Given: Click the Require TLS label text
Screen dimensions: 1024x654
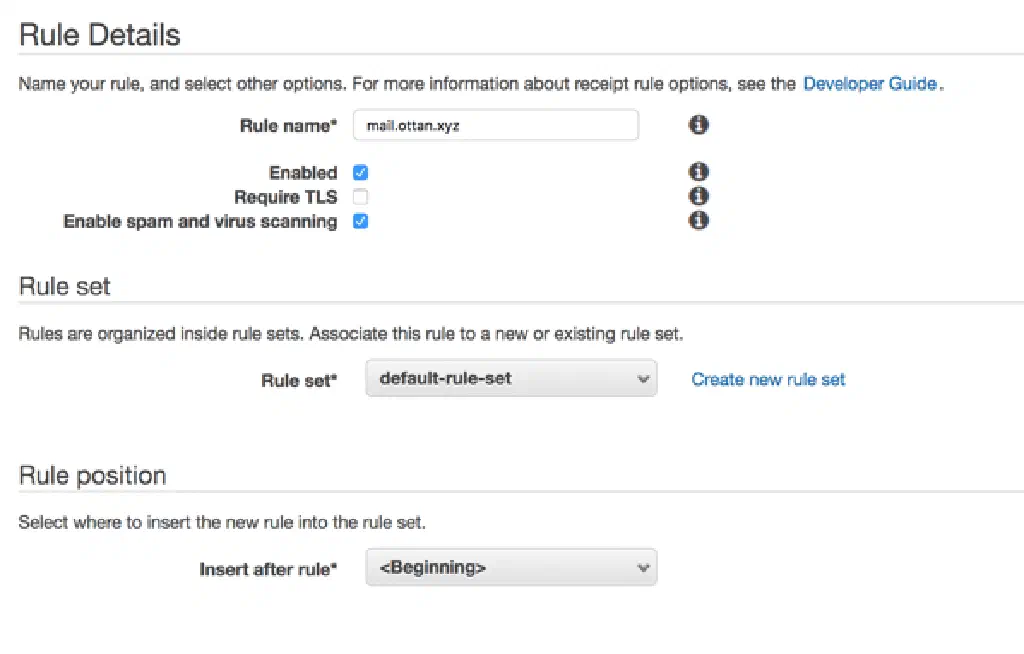Looking at the screenshot, I should (285, 197).
